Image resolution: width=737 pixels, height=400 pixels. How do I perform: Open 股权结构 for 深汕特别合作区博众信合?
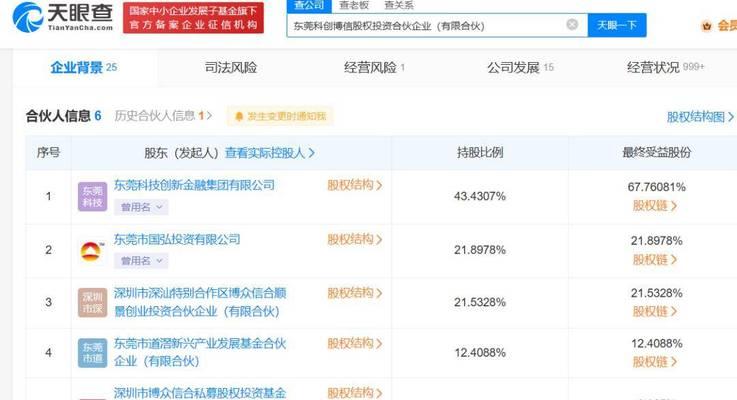355,293
